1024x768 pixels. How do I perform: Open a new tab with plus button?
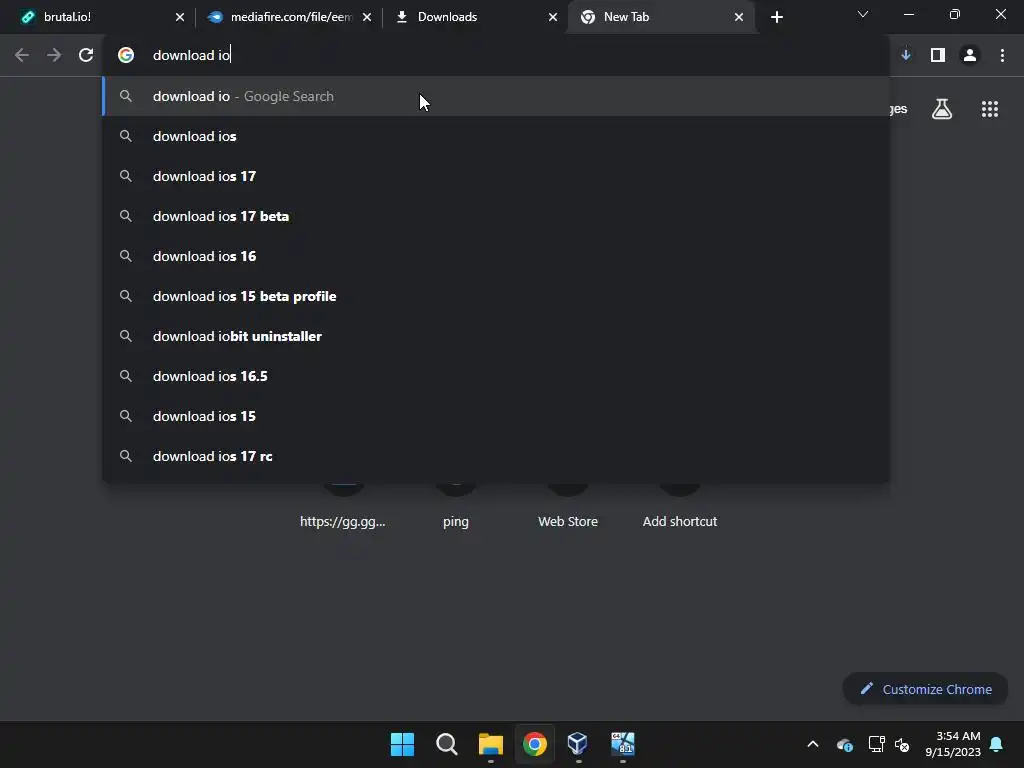776,17
